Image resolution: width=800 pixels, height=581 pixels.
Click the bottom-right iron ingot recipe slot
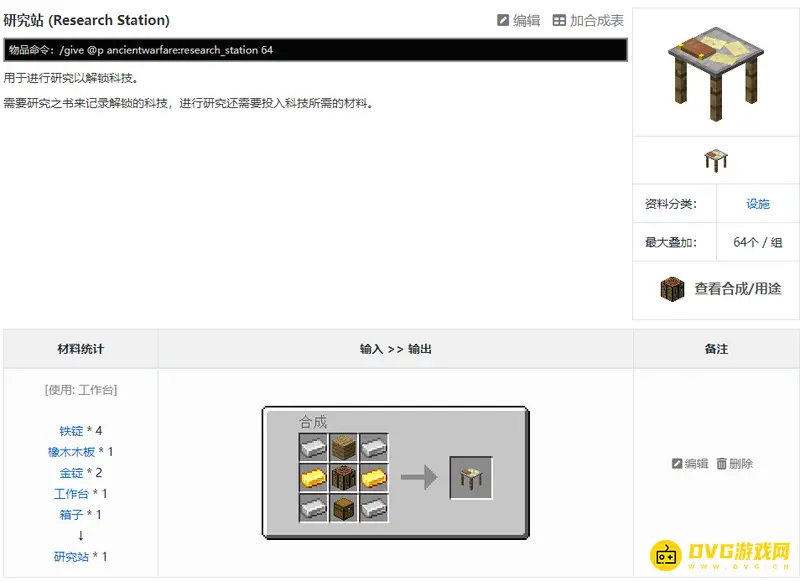click(374, 508)
